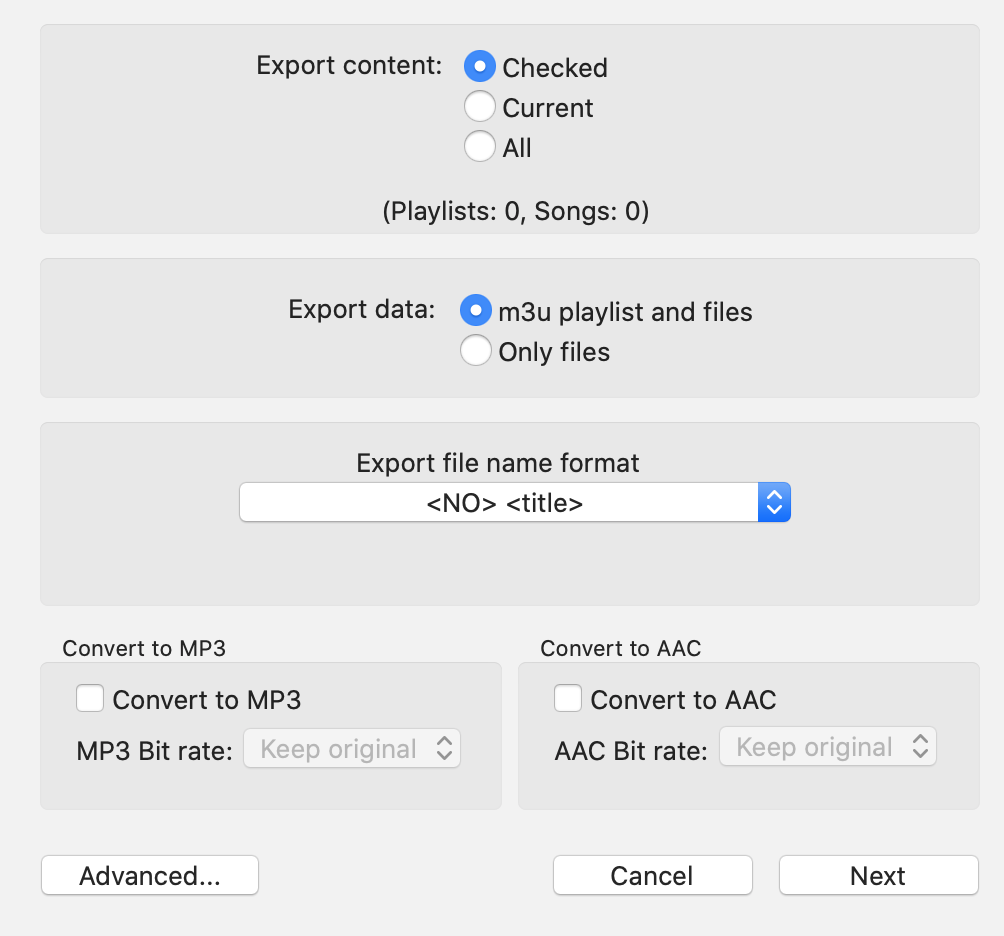
Task: Click the blue chevron arrows of format dropdown
Action: click(774, 503)
